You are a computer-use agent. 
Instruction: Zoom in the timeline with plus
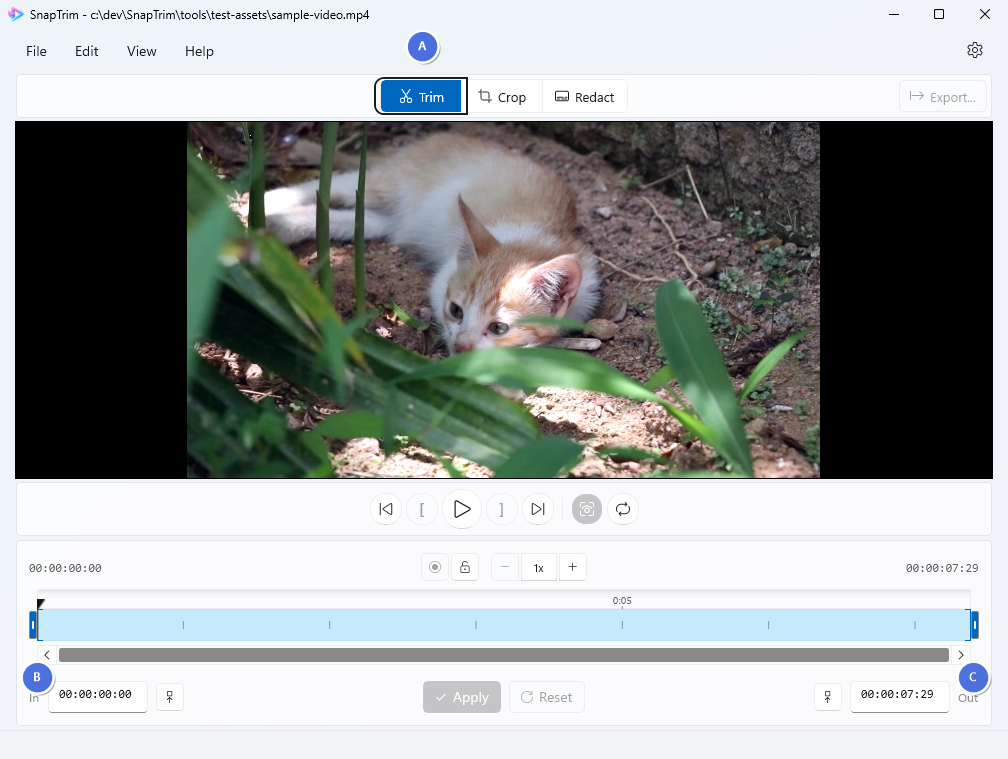tap(572, 568)
